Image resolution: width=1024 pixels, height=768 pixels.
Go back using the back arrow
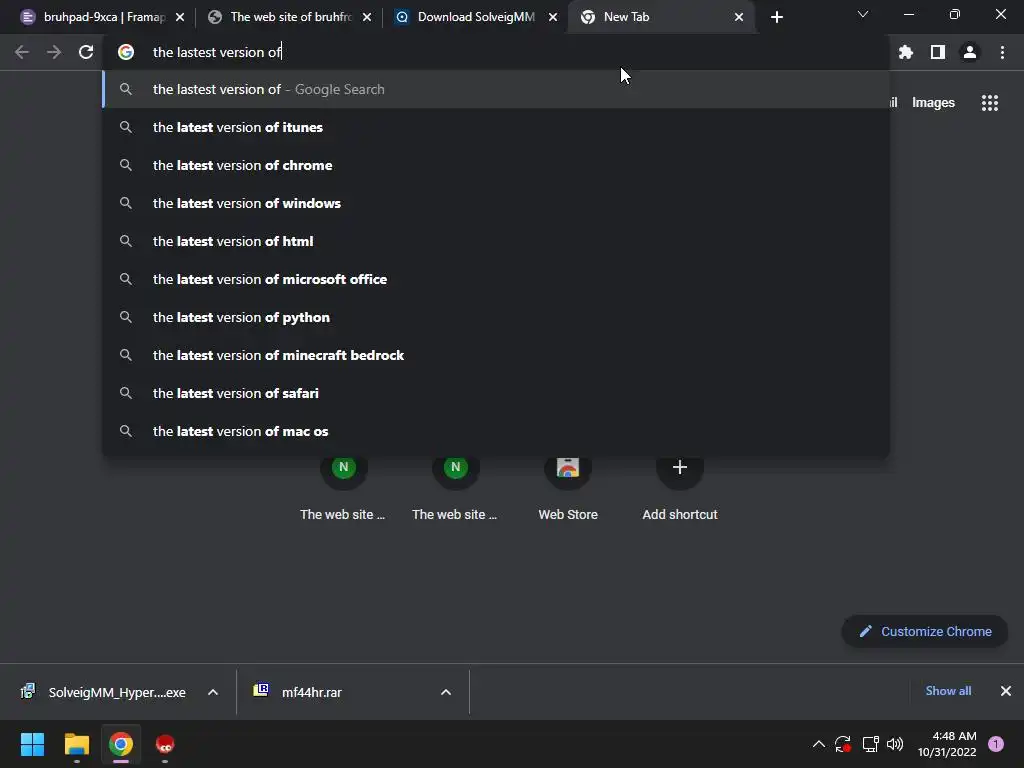pos(22,52)
